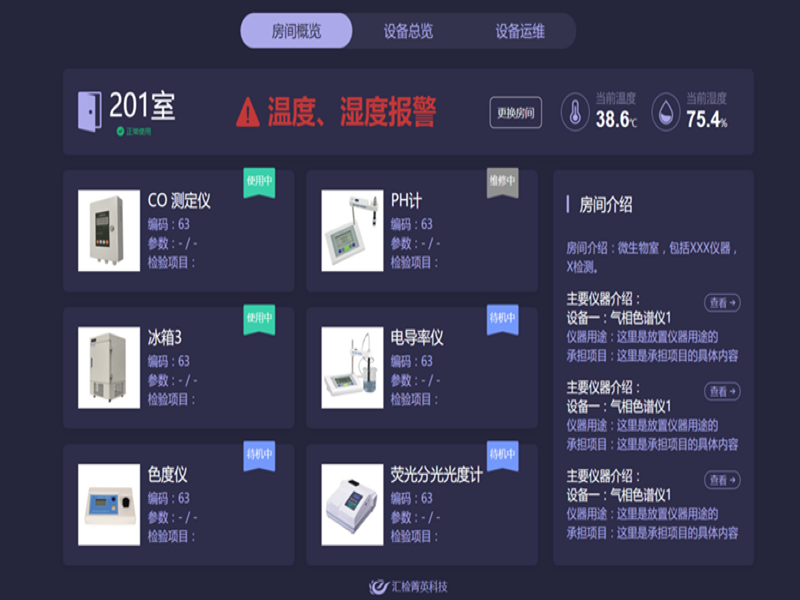Click the blue 待机中 badge on 电导率仪
800x600 pixels.
tap(502, 319)
